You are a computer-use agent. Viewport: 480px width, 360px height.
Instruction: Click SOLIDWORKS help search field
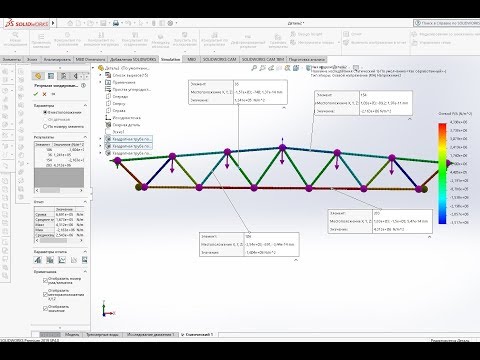point(447,23)
